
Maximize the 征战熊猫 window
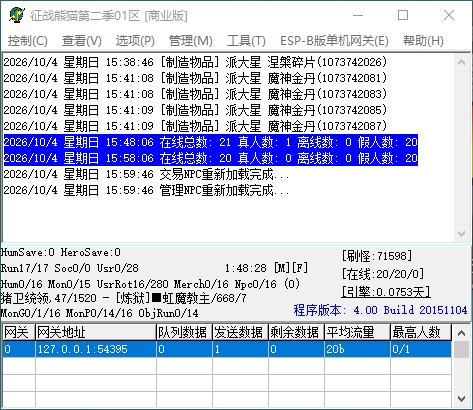[403, 15]
